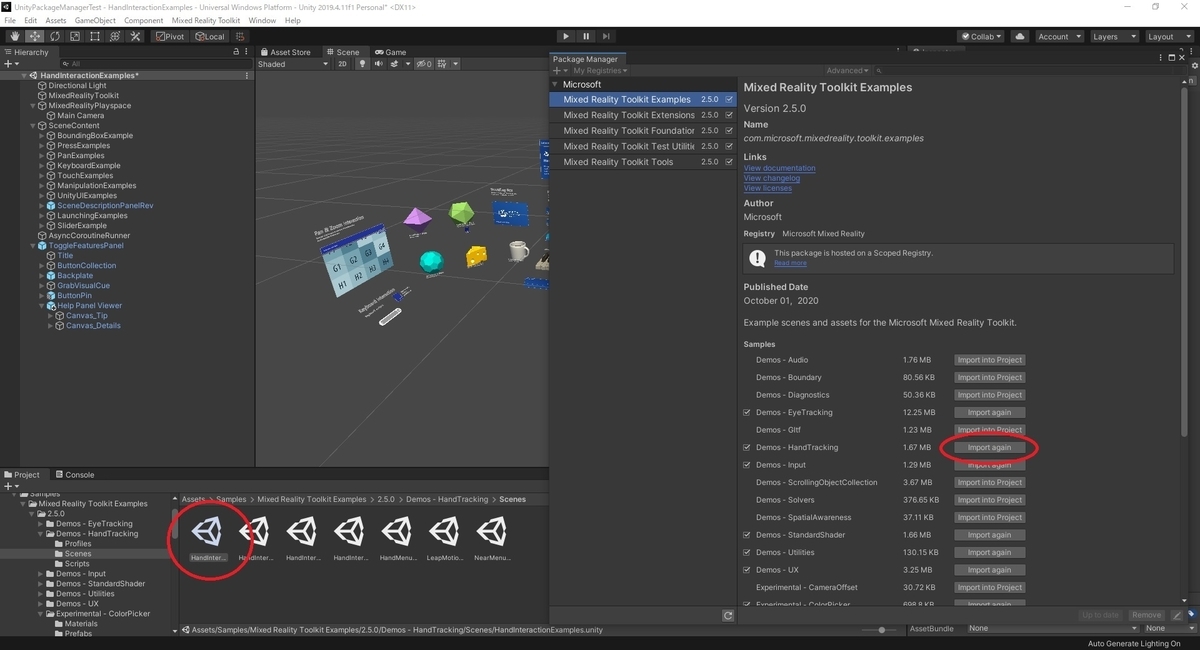Import Demos - UX again

[x=989, y=570]
